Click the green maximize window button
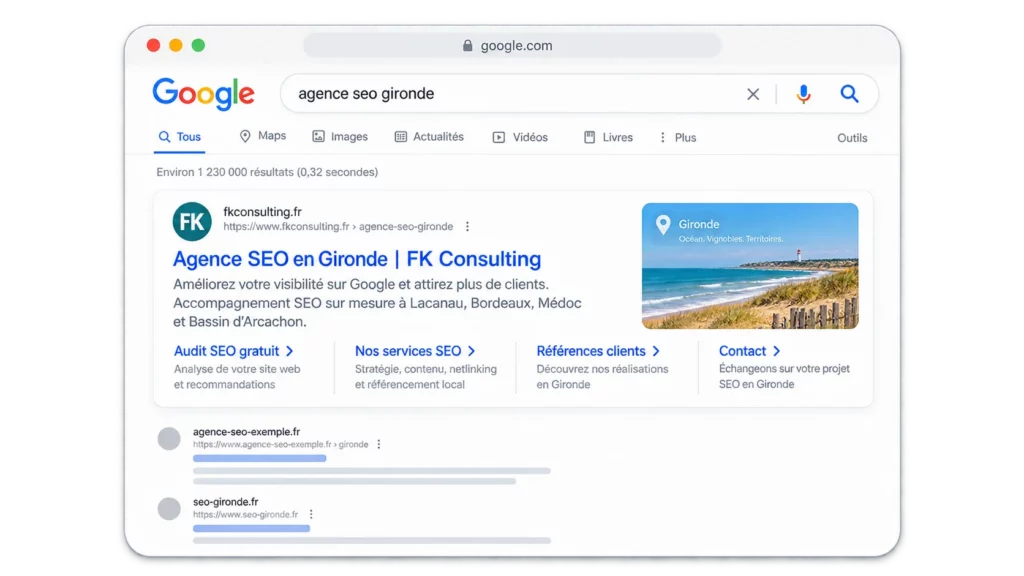This screenshot has width=1024, height=576. point(198,45)
